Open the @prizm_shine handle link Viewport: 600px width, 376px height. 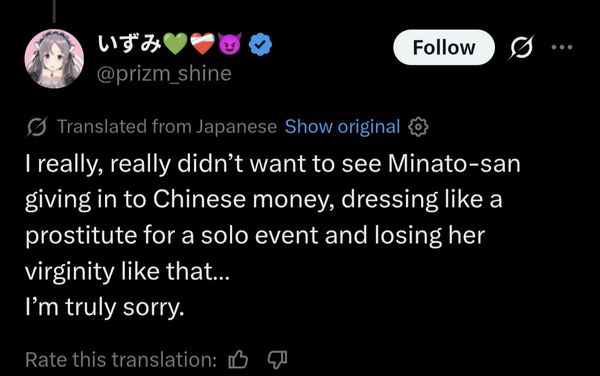point(164,73)
